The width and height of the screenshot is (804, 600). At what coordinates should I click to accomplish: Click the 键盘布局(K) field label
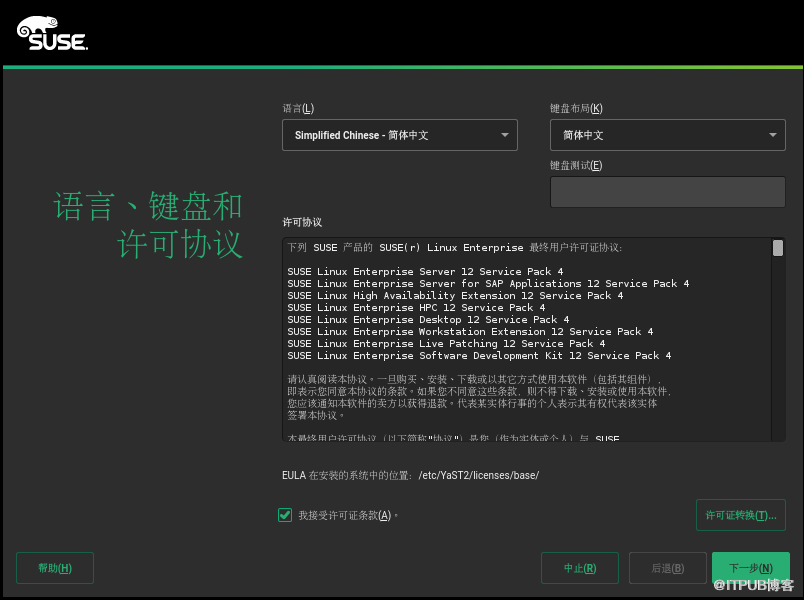click(576, 108)
